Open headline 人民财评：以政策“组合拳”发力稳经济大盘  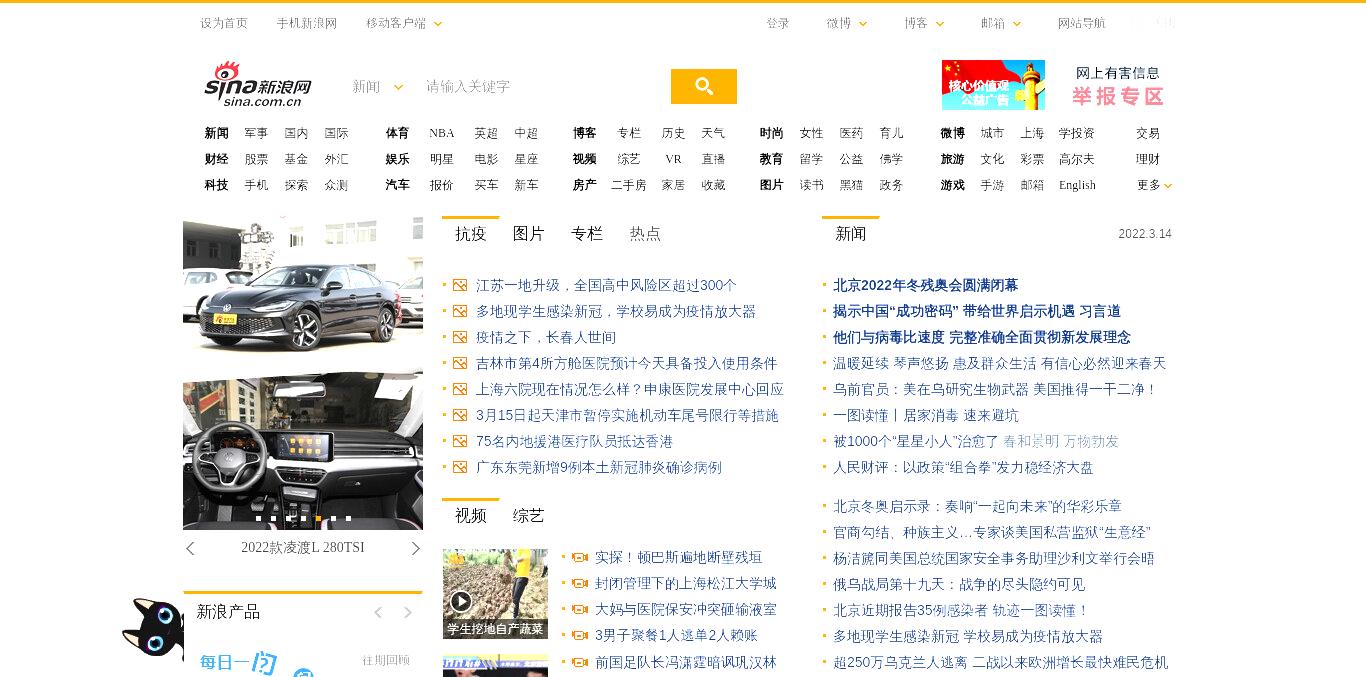[963, 467]
